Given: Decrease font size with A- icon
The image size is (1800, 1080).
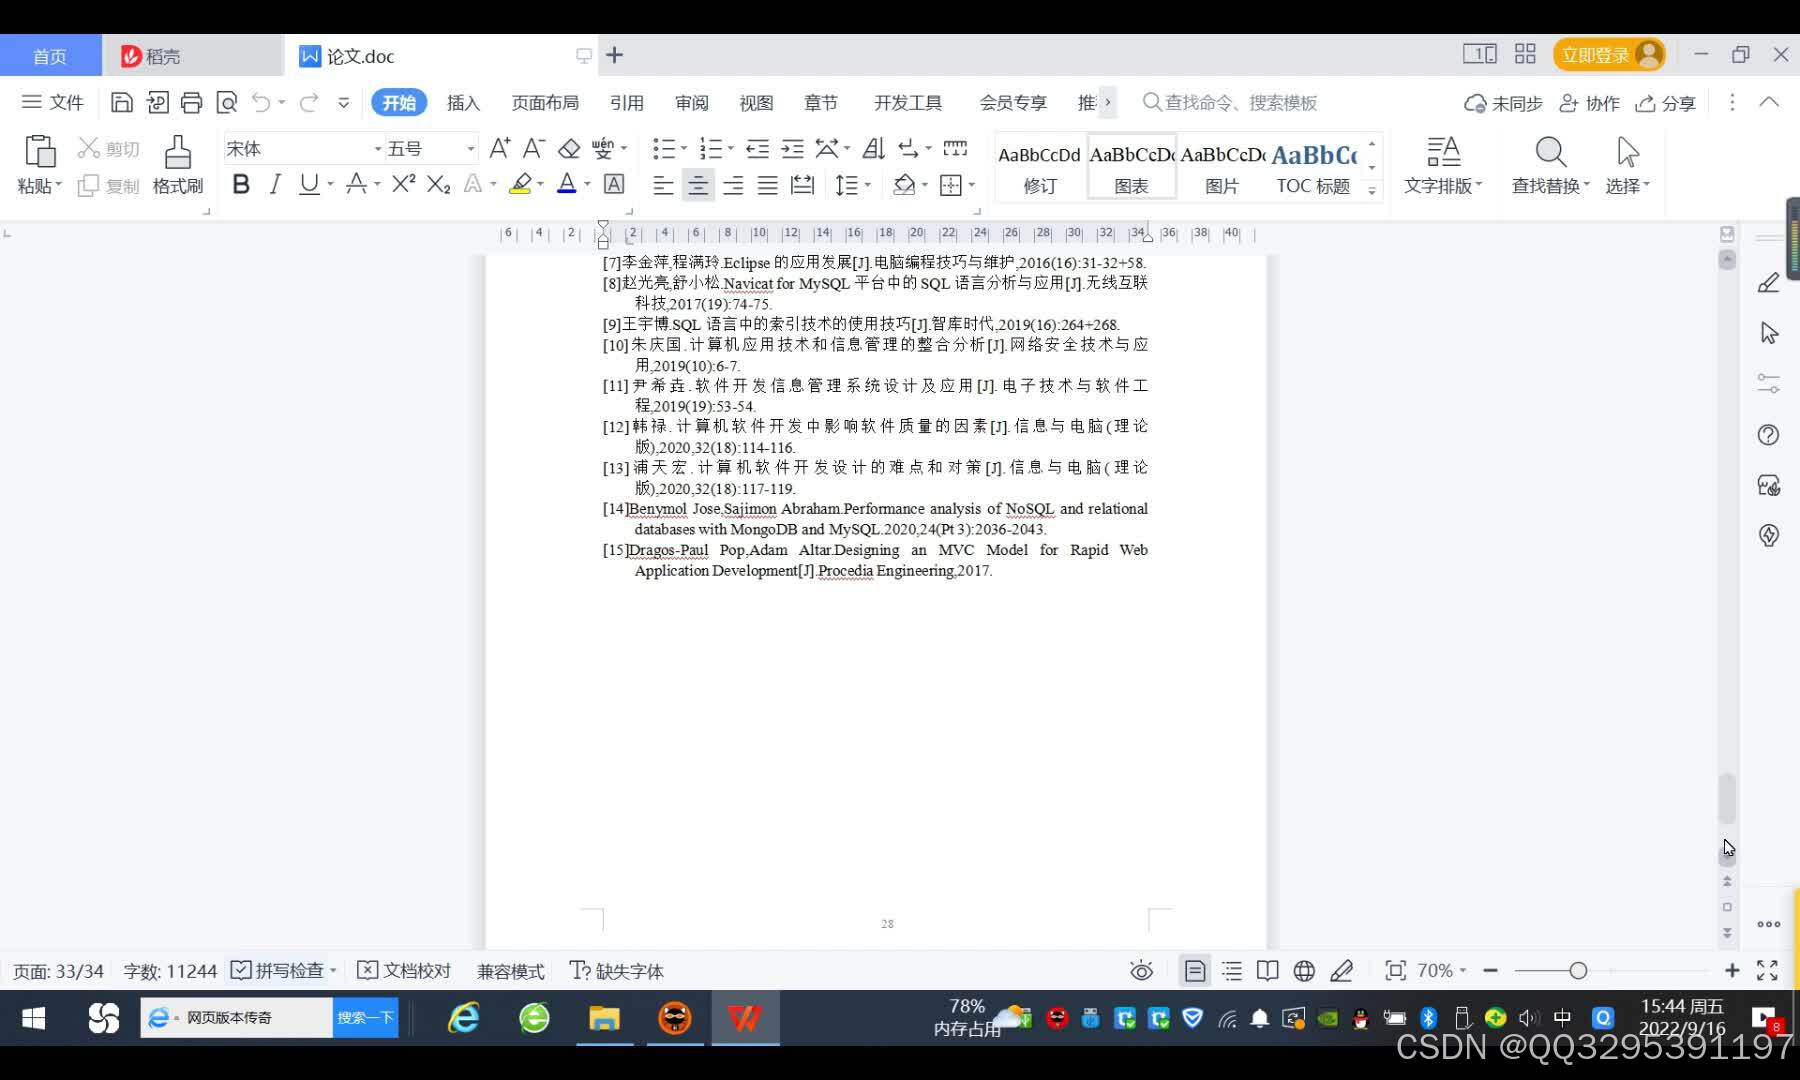Looking at the screenshot, I should coord(534,149).
